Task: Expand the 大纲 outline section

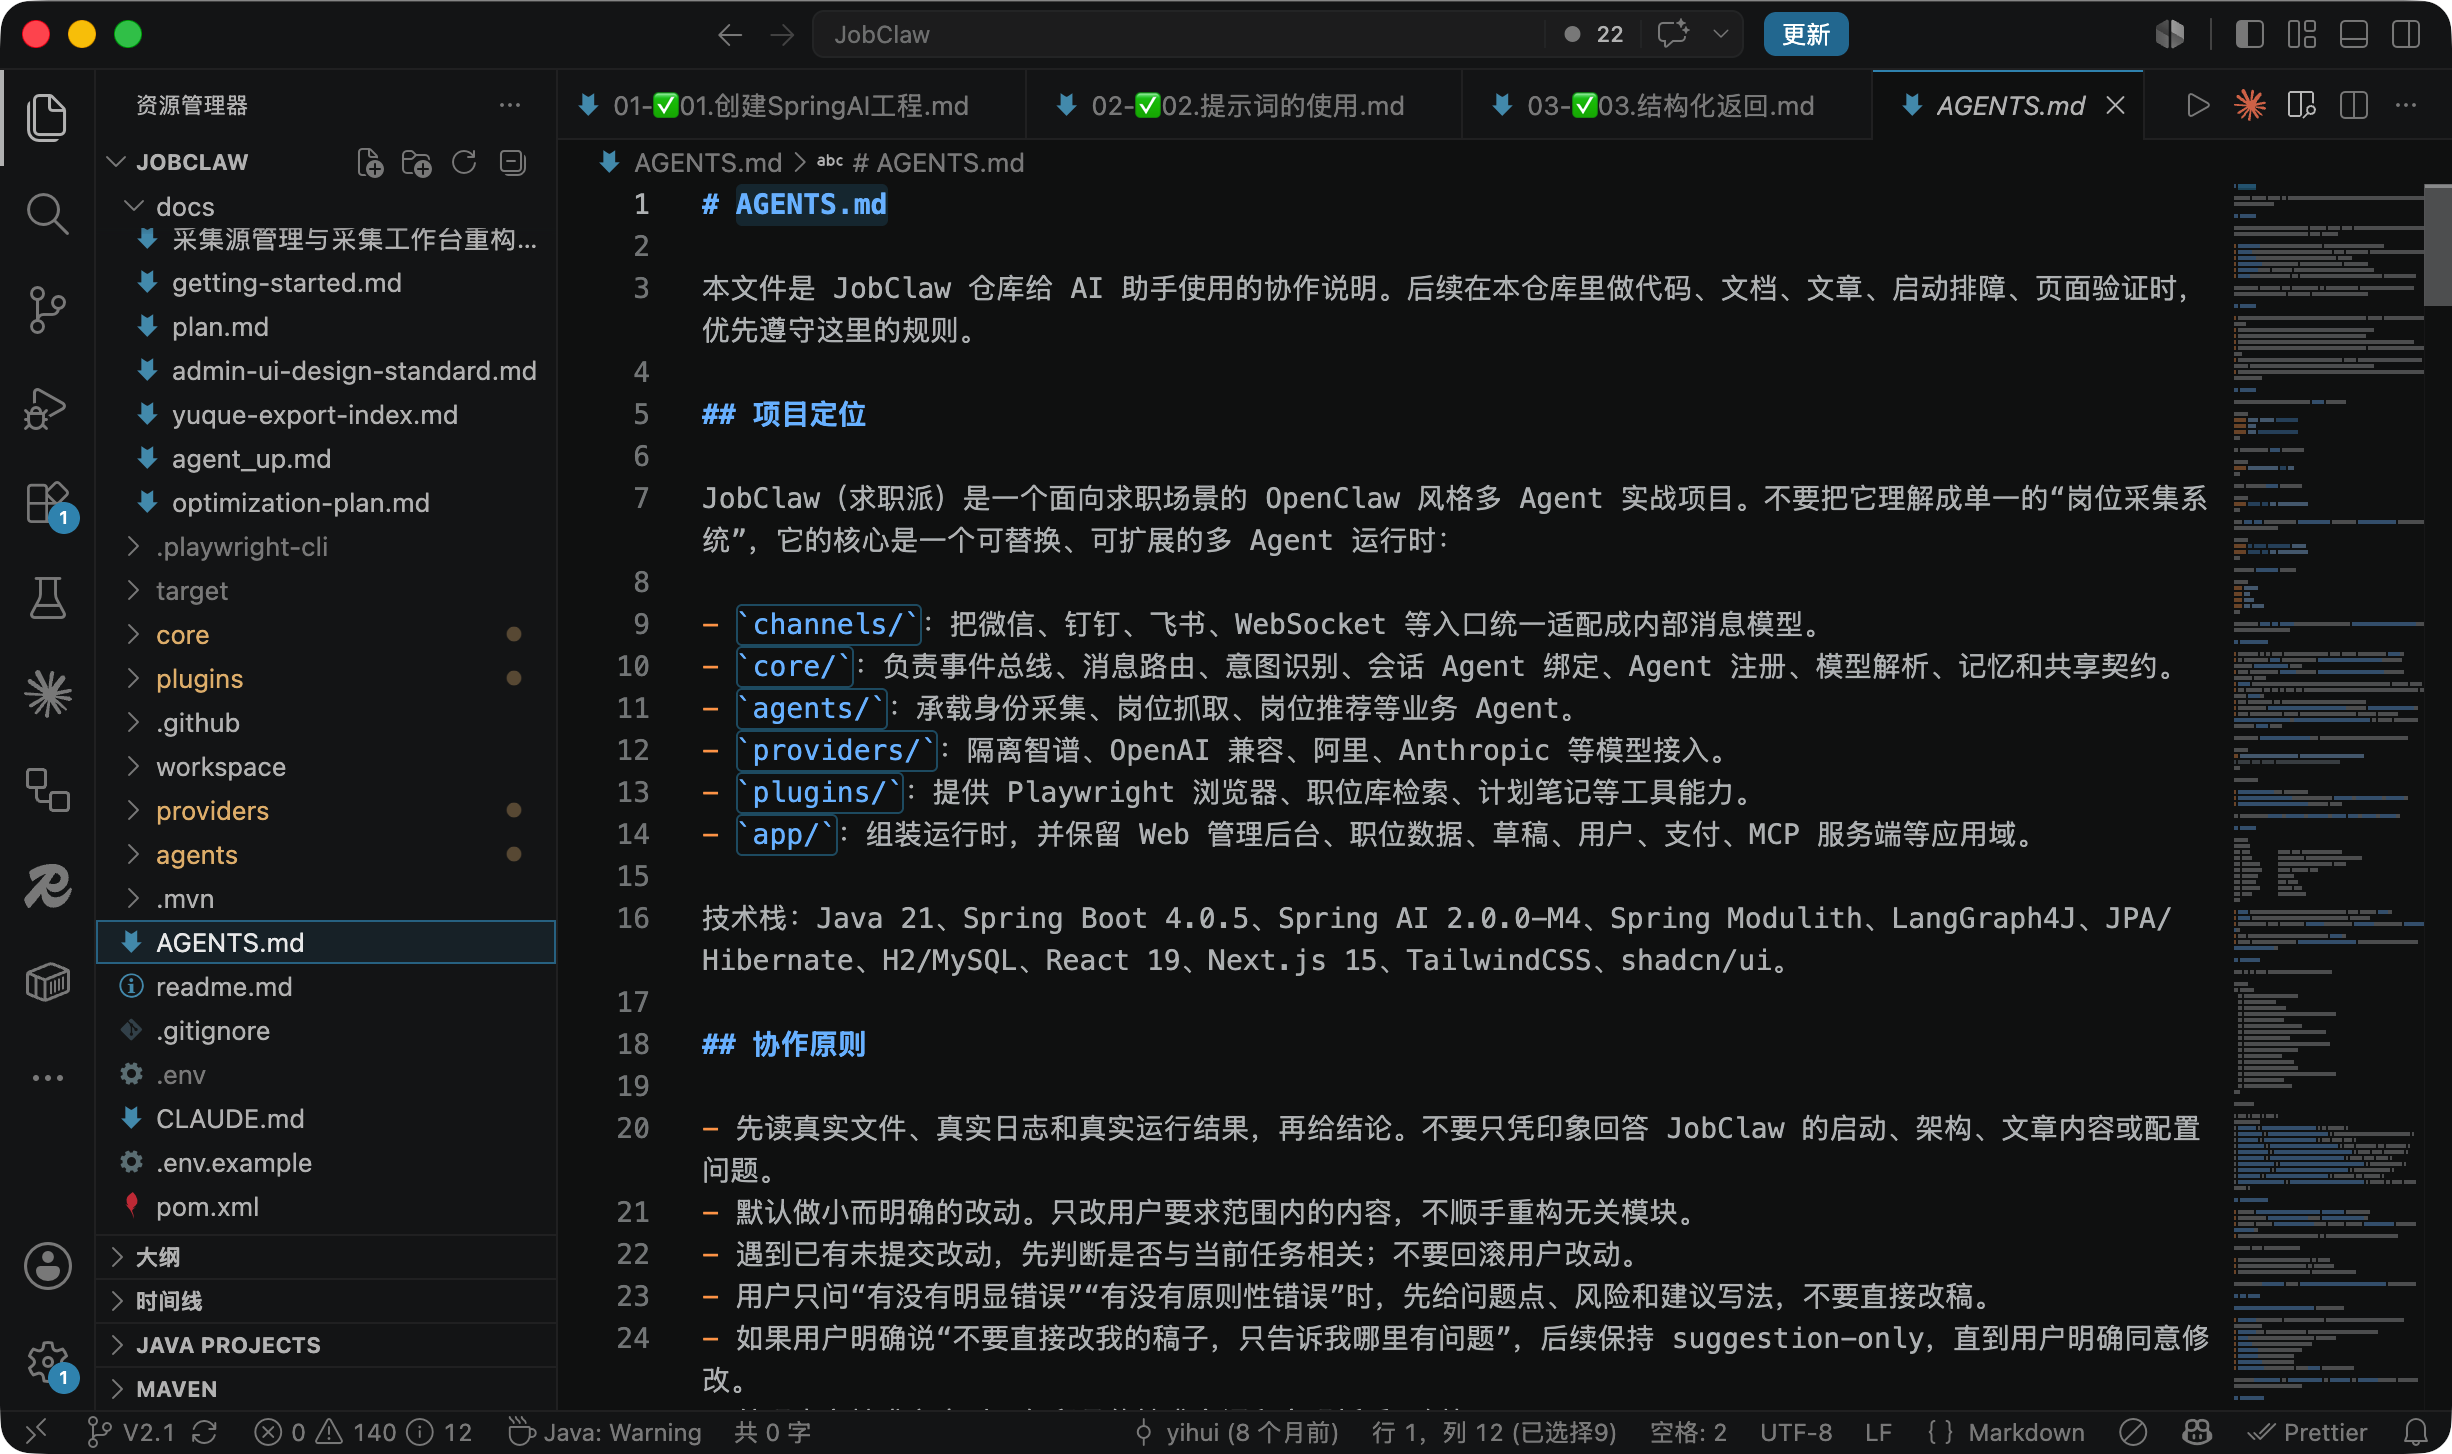Action: pyautogui.click(x=326, y=1256)
